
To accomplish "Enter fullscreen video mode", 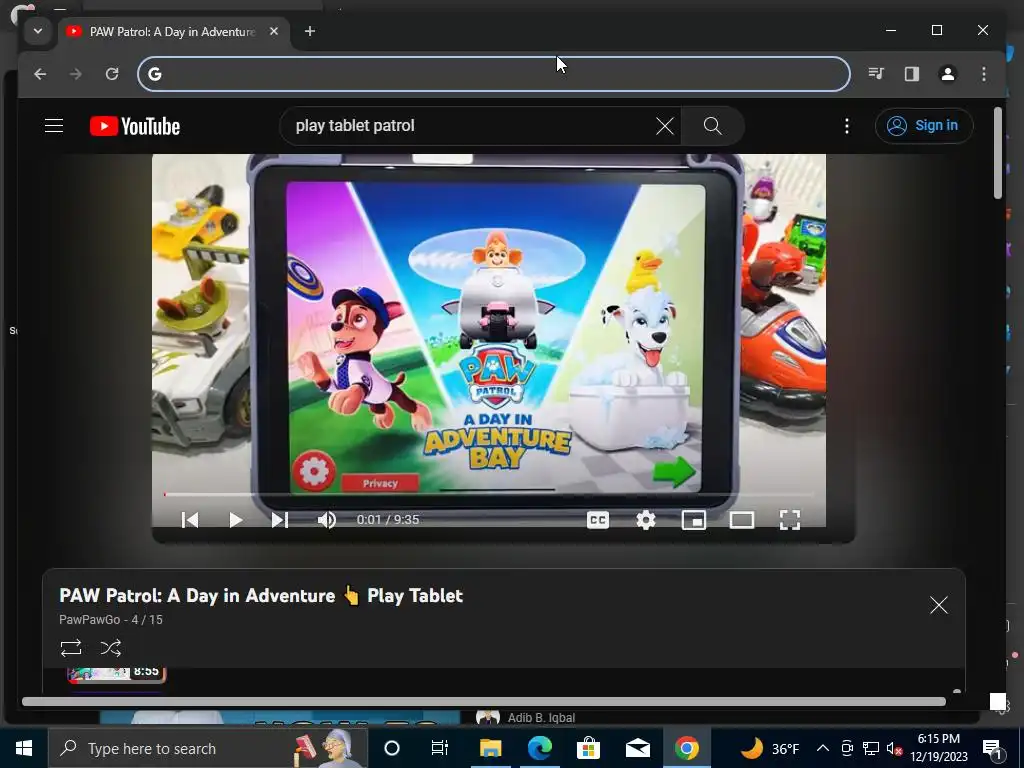I will click(790, 520).
